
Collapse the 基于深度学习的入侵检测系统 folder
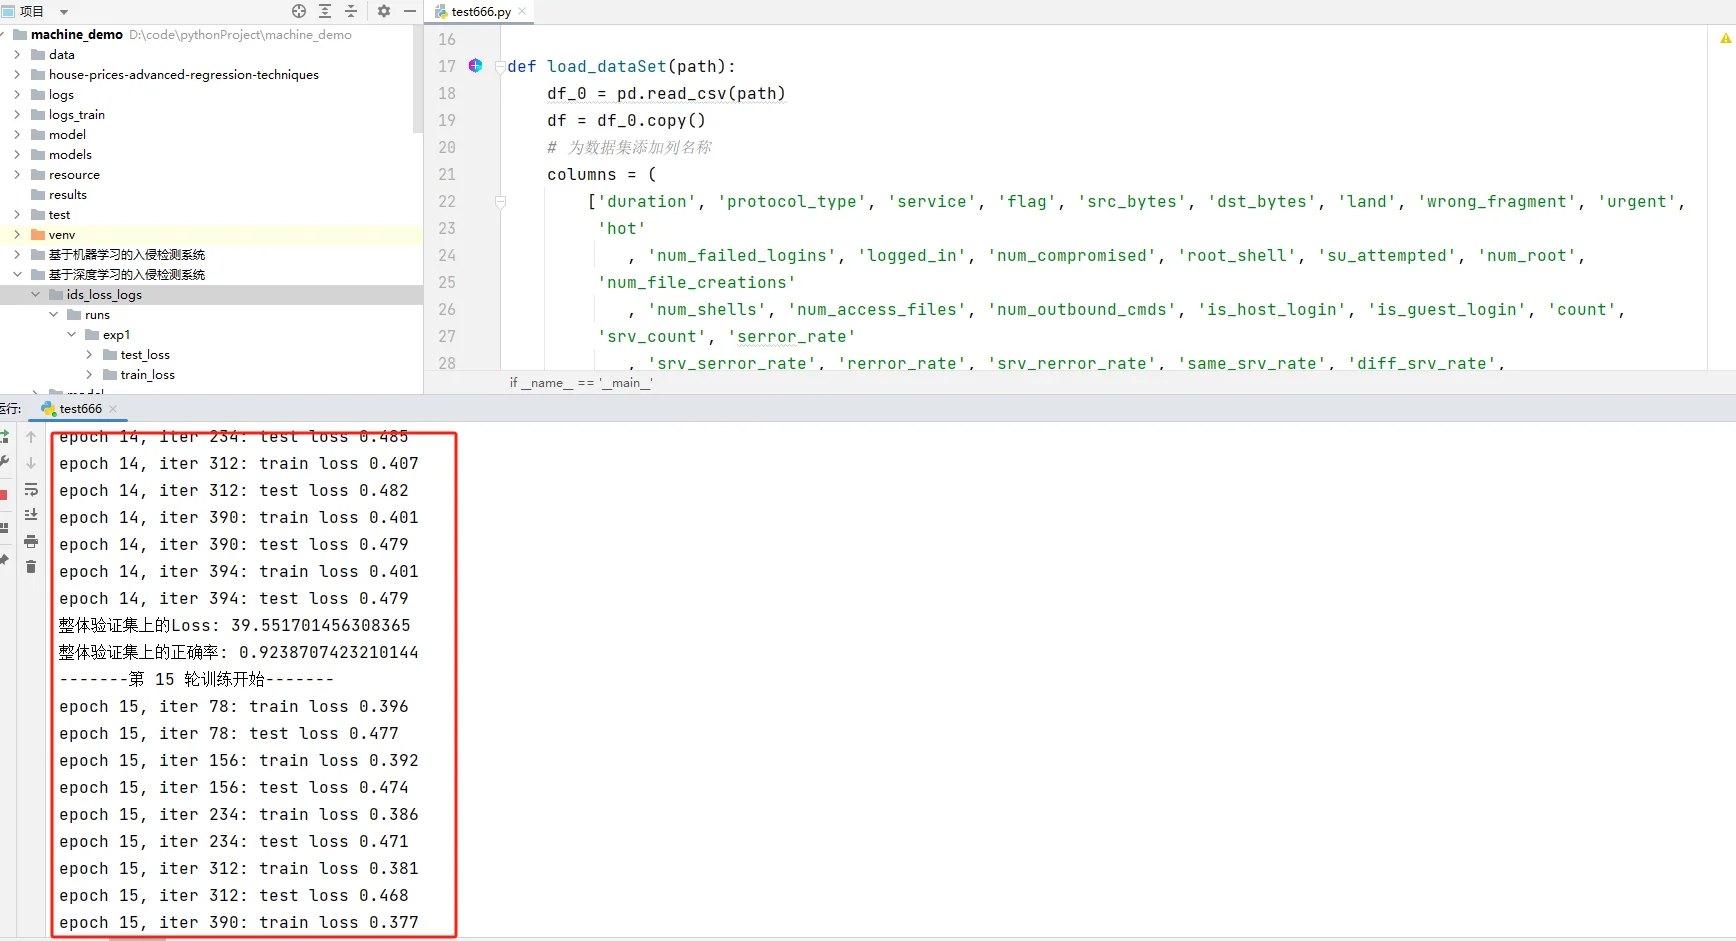click(17, 275)
